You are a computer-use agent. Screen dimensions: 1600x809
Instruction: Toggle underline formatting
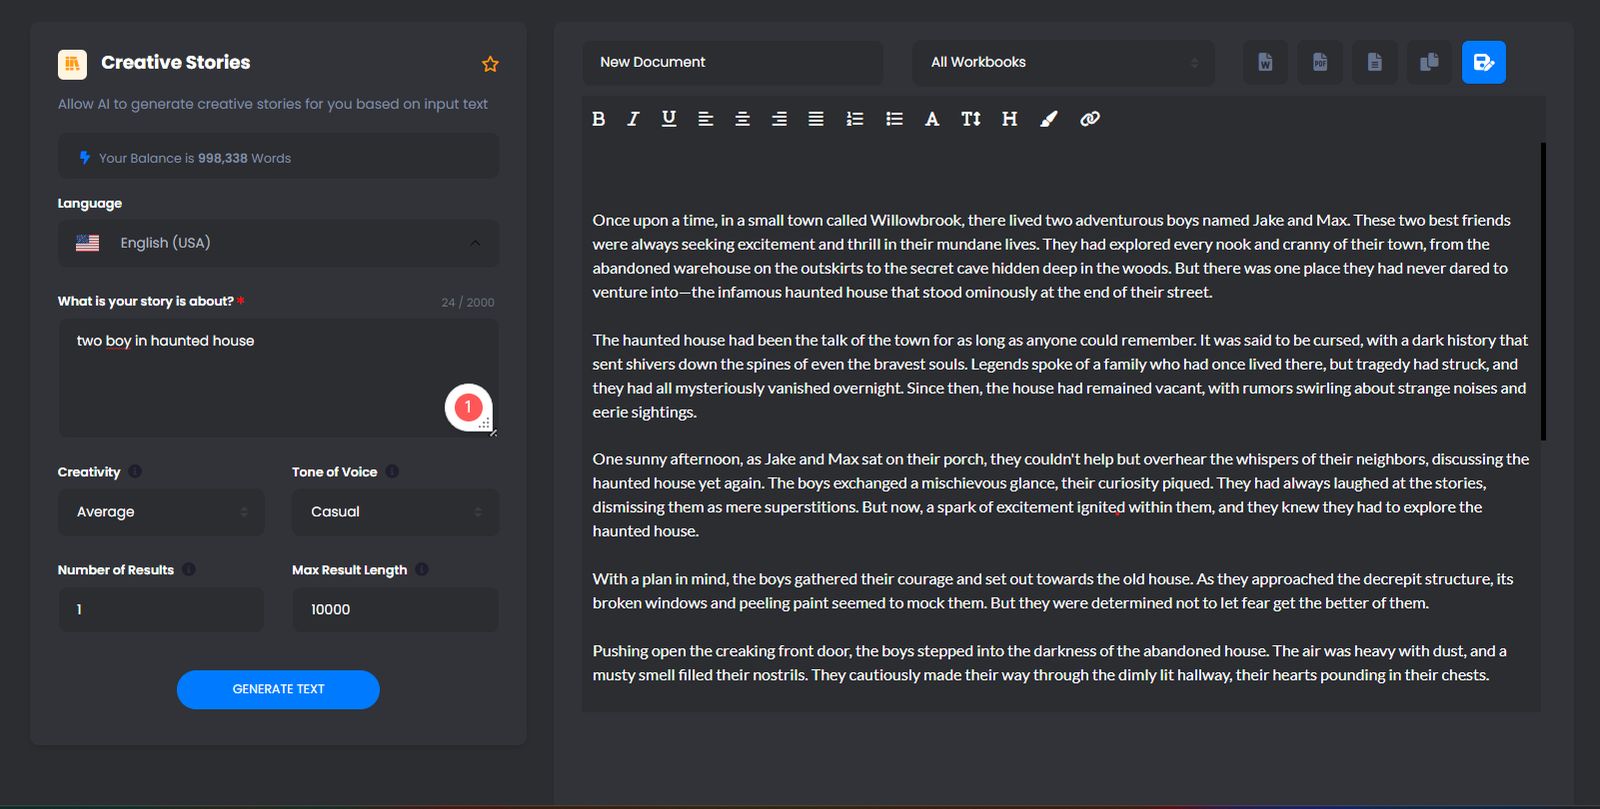pyautogui.click(x=669, y=119)
